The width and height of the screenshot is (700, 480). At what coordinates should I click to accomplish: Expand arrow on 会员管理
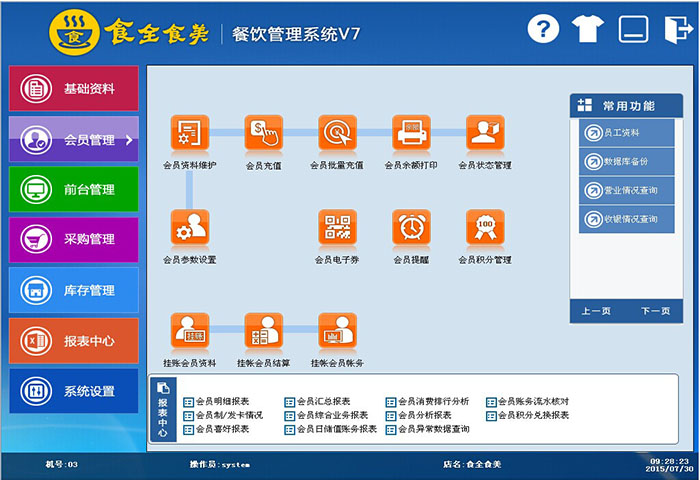tap(129, 140)
